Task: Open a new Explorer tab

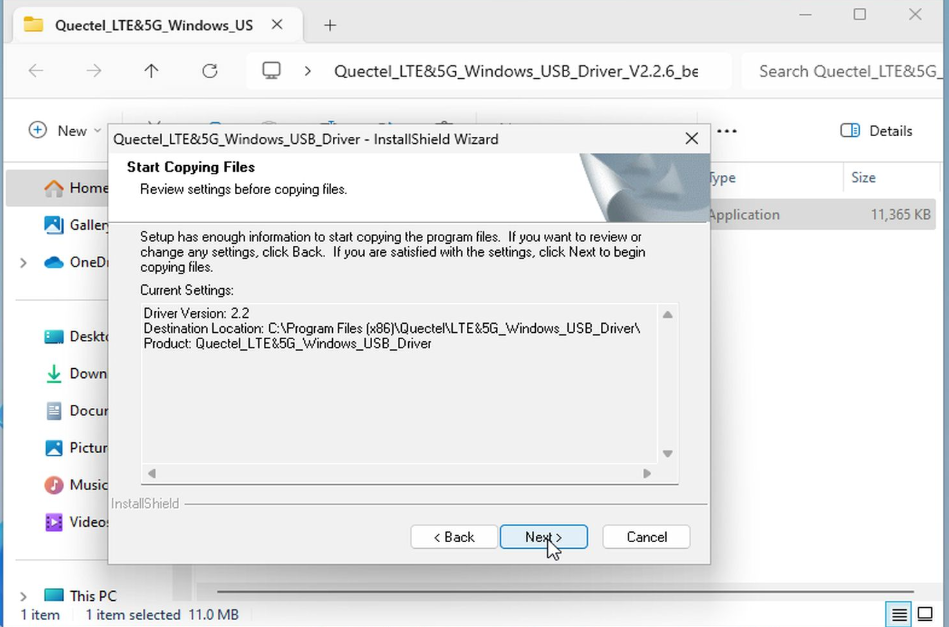Action: tap(330, 25)
